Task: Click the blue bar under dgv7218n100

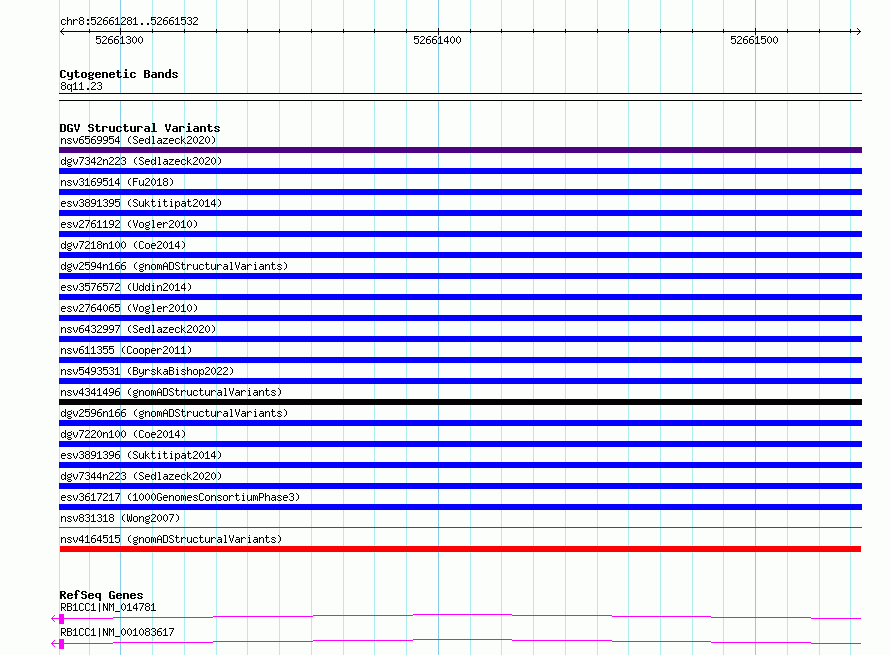Action: (460, 255)
